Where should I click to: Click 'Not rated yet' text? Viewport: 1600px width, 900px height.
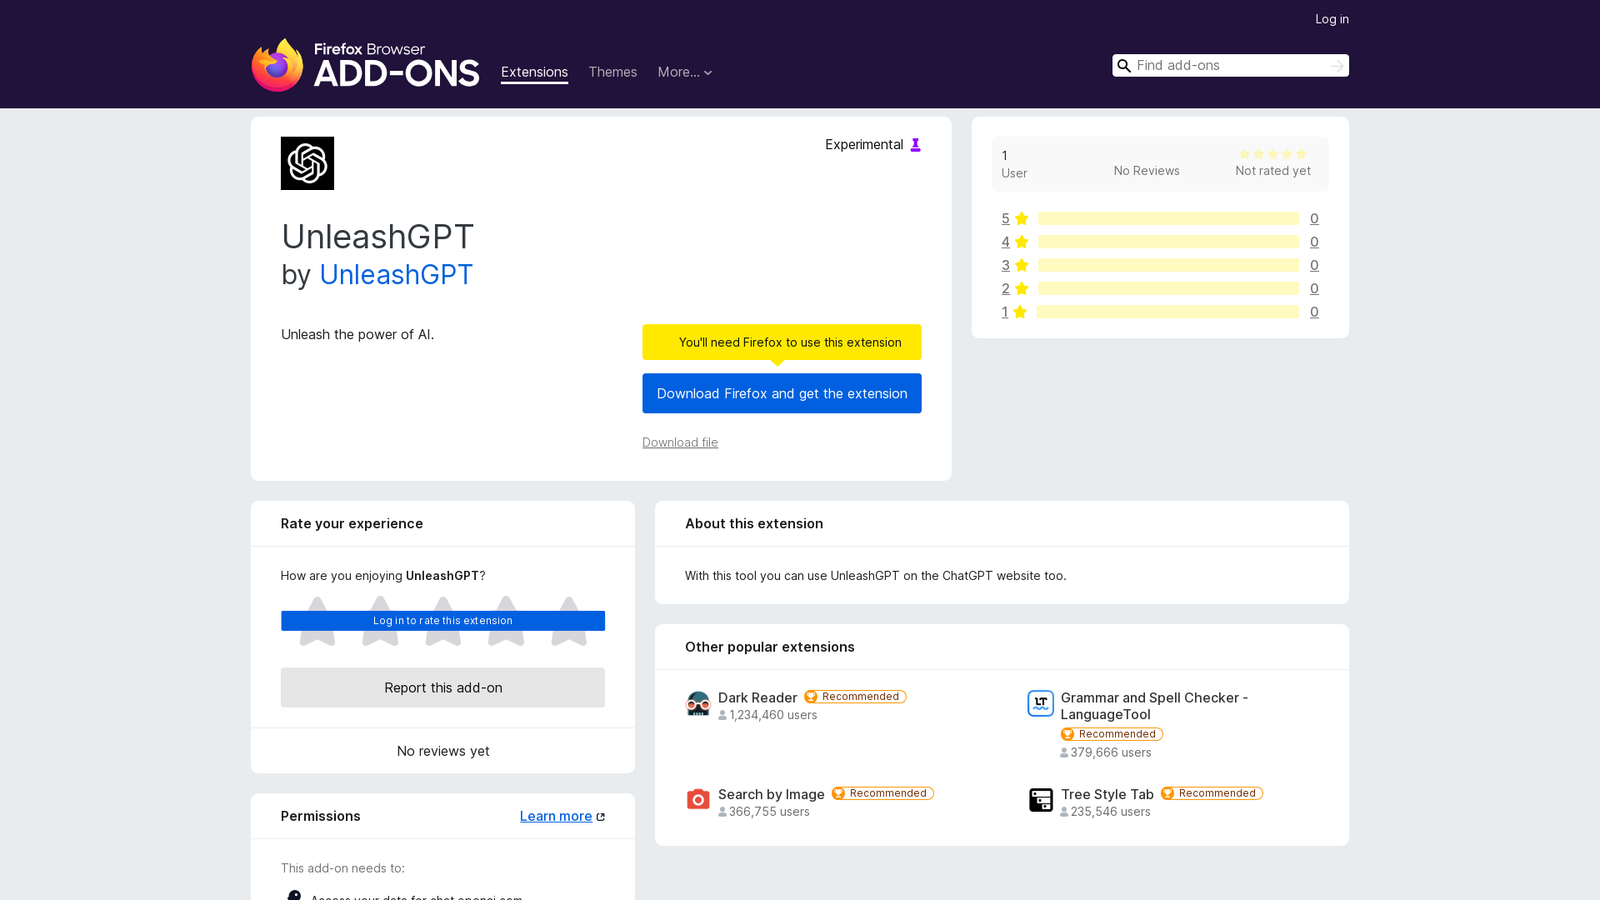click(x=1273, y=171)
